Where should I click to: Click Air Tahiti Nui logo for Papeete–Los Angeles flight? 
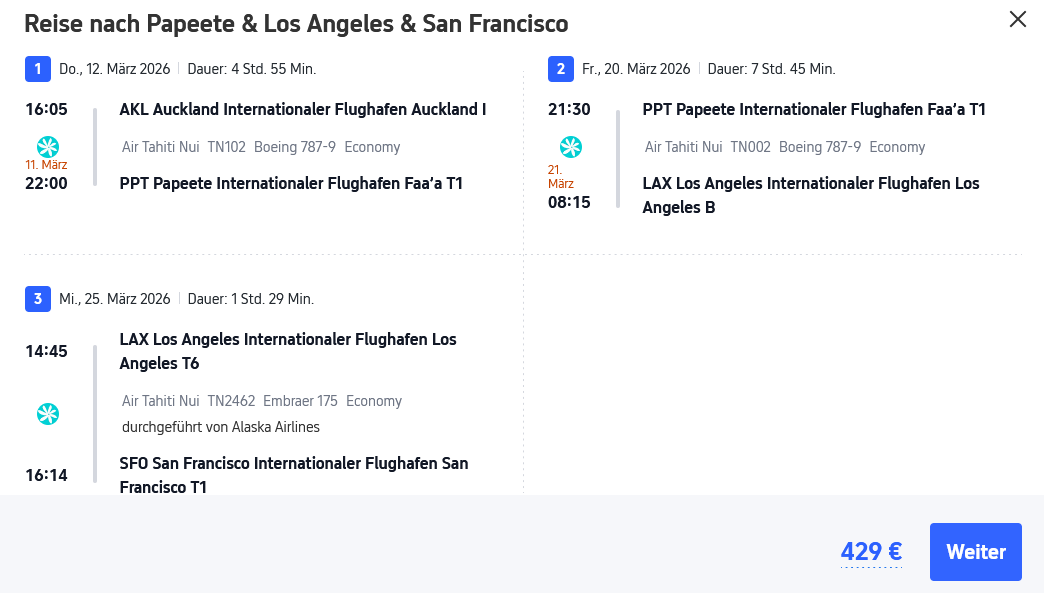pos(570,147)
